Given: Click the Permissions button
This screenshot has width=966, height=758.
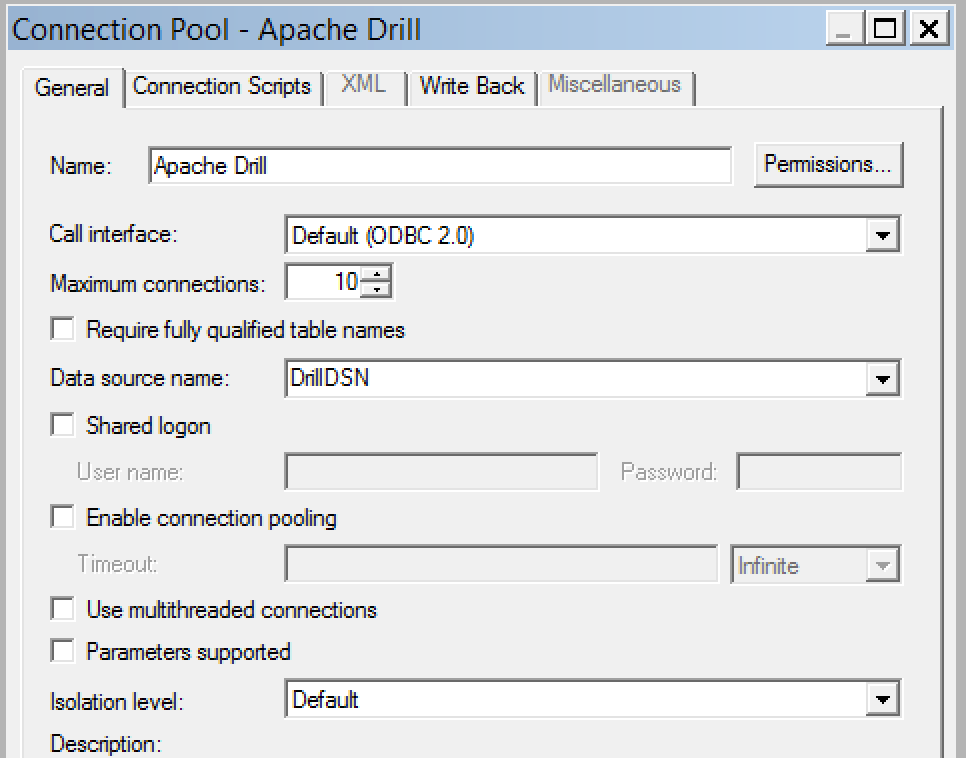Looking at the screenshot, I should tap(828, 165).
